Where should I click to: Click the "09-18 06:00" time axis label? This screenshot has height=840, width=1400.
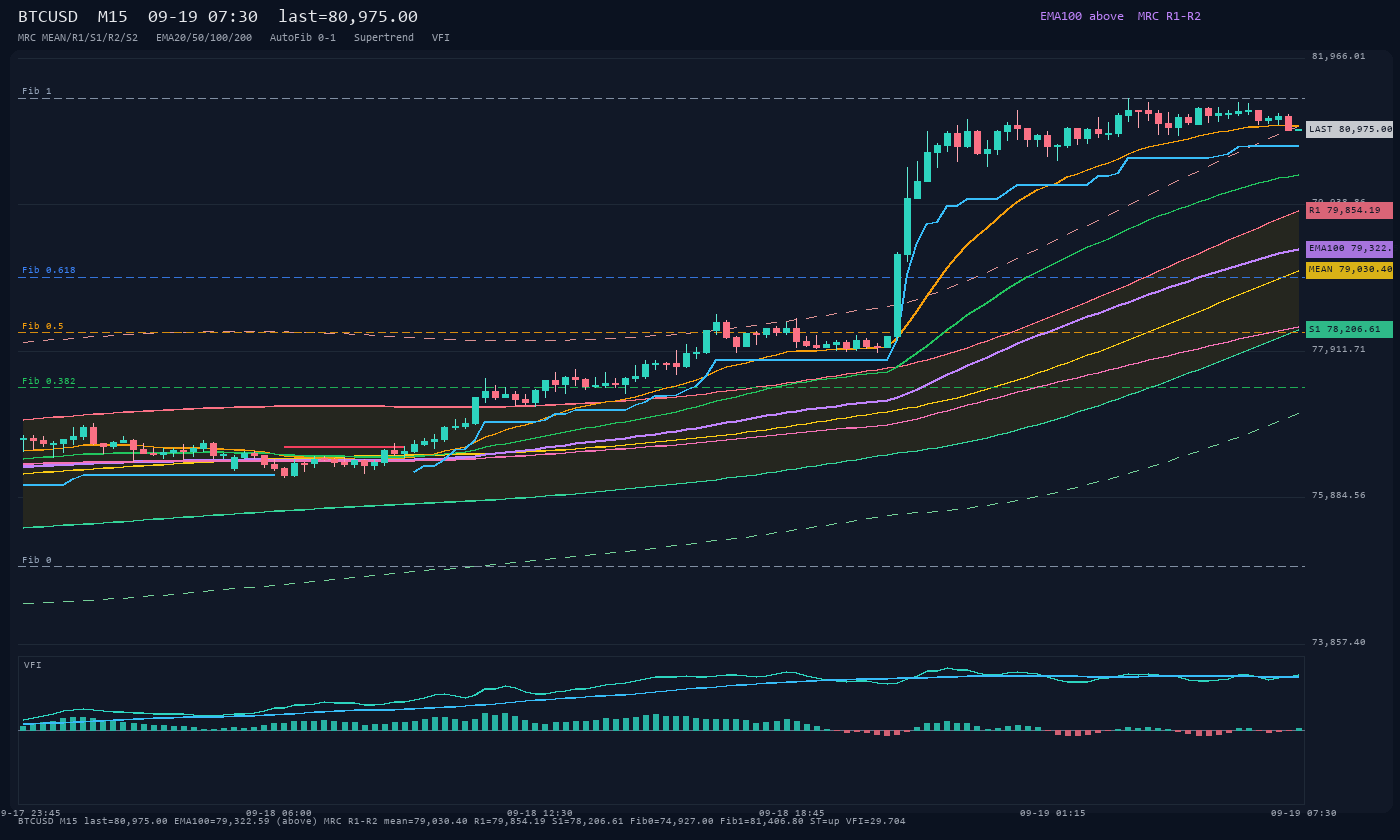pyautogui.click(x=279, y=813)
